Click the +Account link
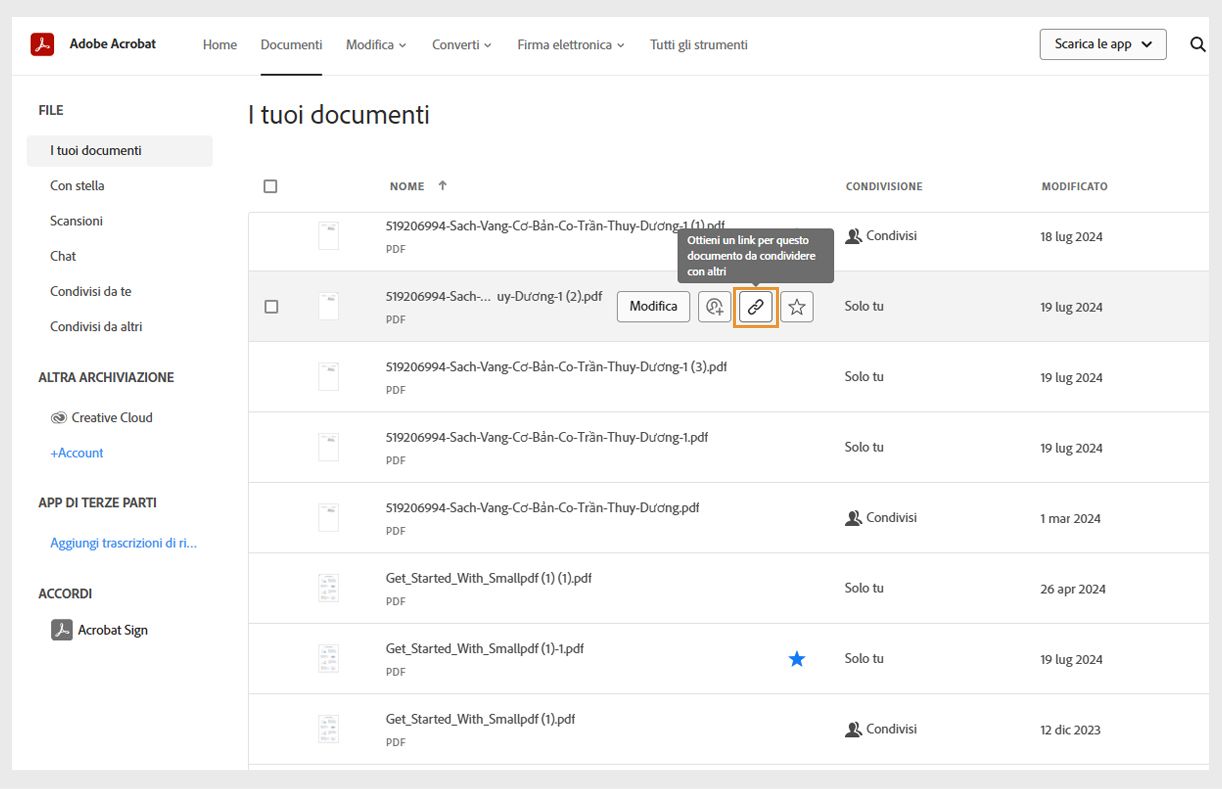The width and height of the screenshot is (1222, 789). coord(77,453)
